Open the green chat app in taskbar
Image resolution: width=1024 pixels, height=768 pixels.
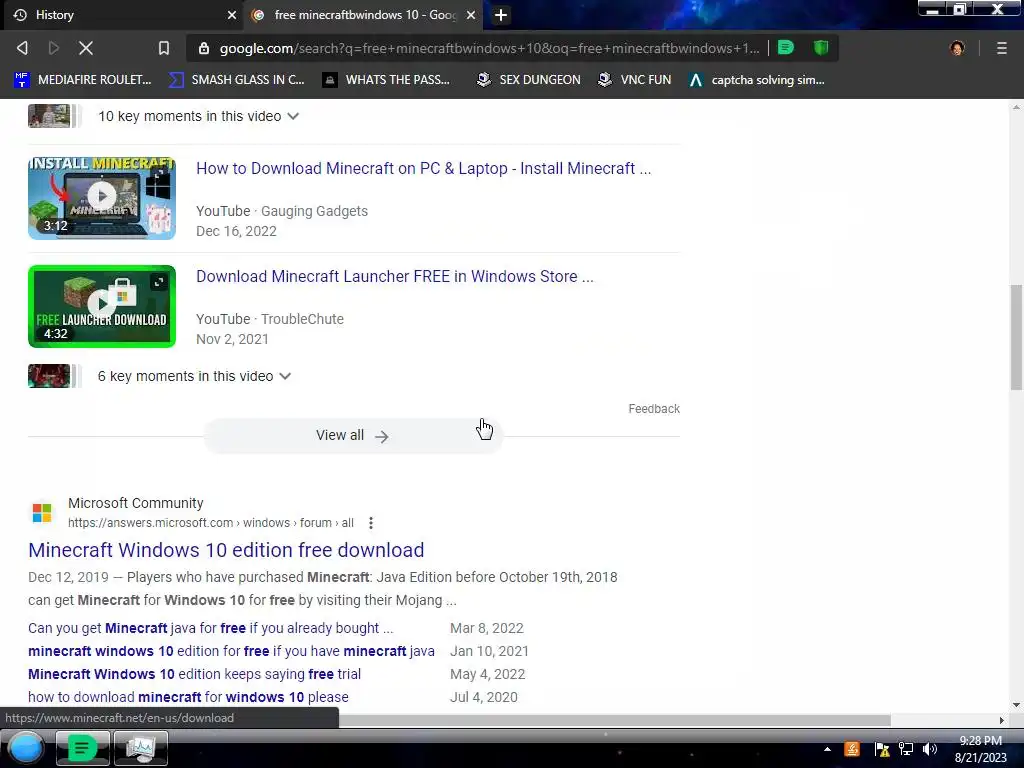pyautogui.click(x=82, y=748)
